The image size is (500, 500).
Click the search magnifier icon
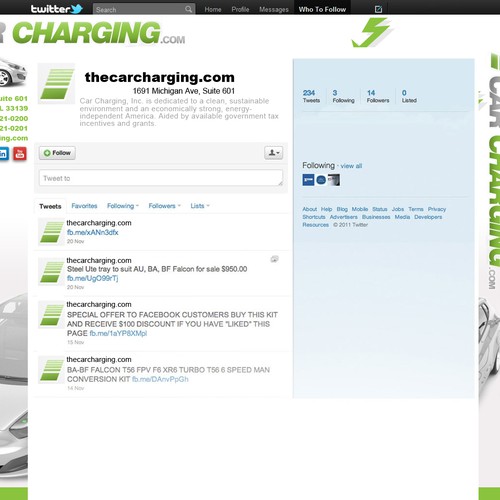(188, 9)
